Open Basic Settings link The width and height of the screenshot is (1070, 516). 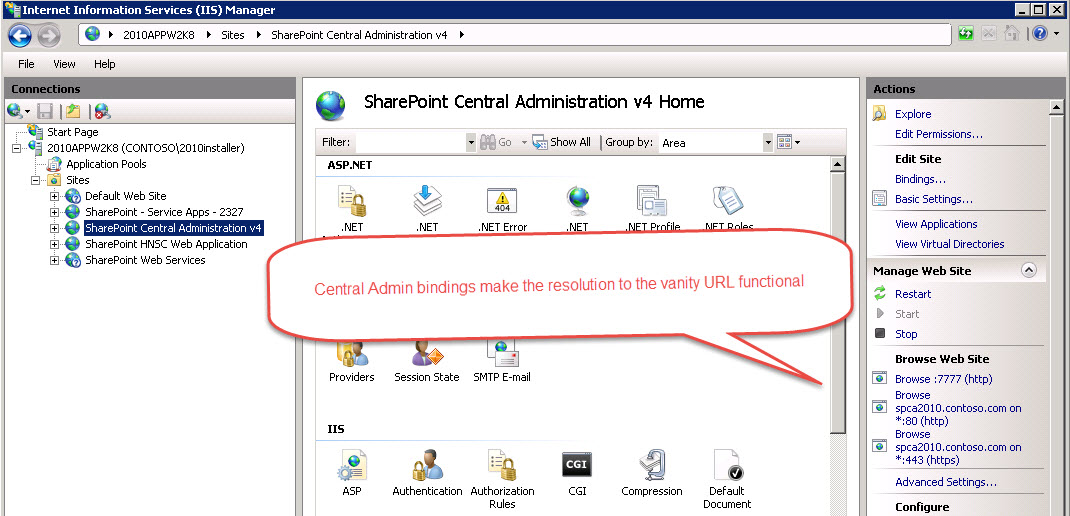pyautogui.click(x=934, y=199)
